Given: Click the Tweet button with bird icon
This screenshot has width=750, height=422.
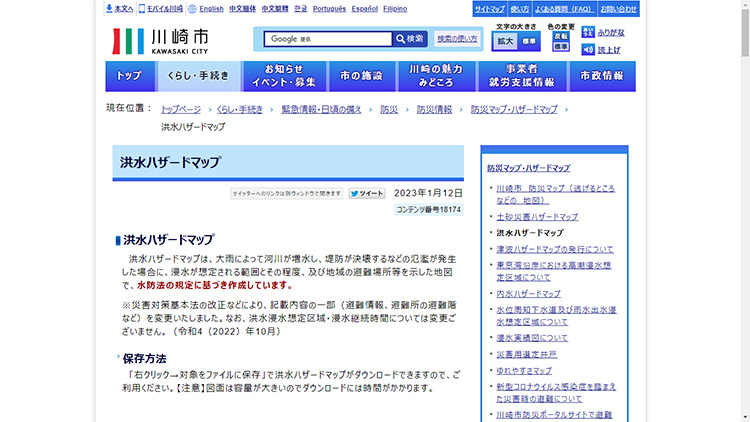Looking at the screenshot, I should coord(366,193).
